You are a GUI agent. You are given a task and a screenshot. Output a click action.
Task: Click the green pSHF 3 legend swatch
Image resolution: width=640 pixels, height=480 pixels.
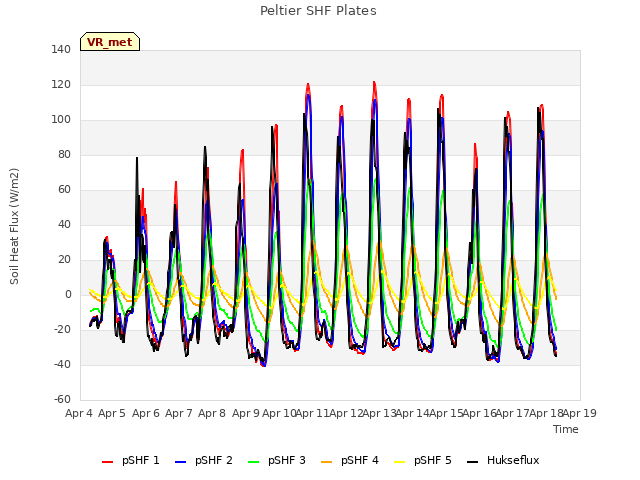click(x=253, y=462)
